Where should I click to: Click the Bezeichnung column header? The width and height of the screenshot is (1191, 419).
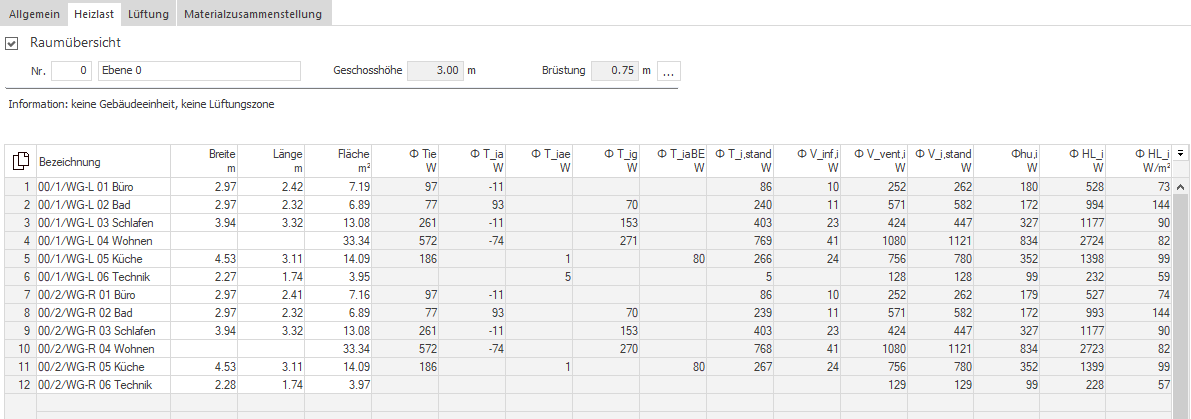(103, 162)
